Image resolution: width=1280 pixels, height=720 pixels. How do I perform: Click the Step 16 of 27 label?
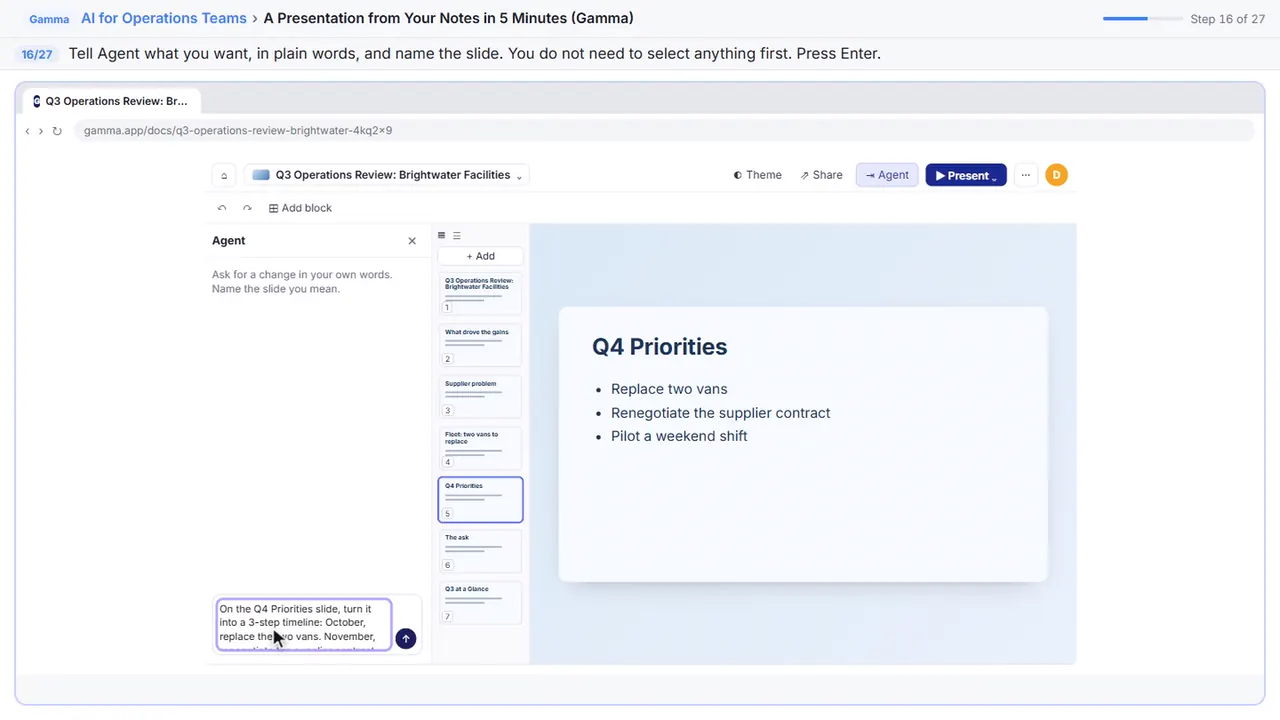1228,19
